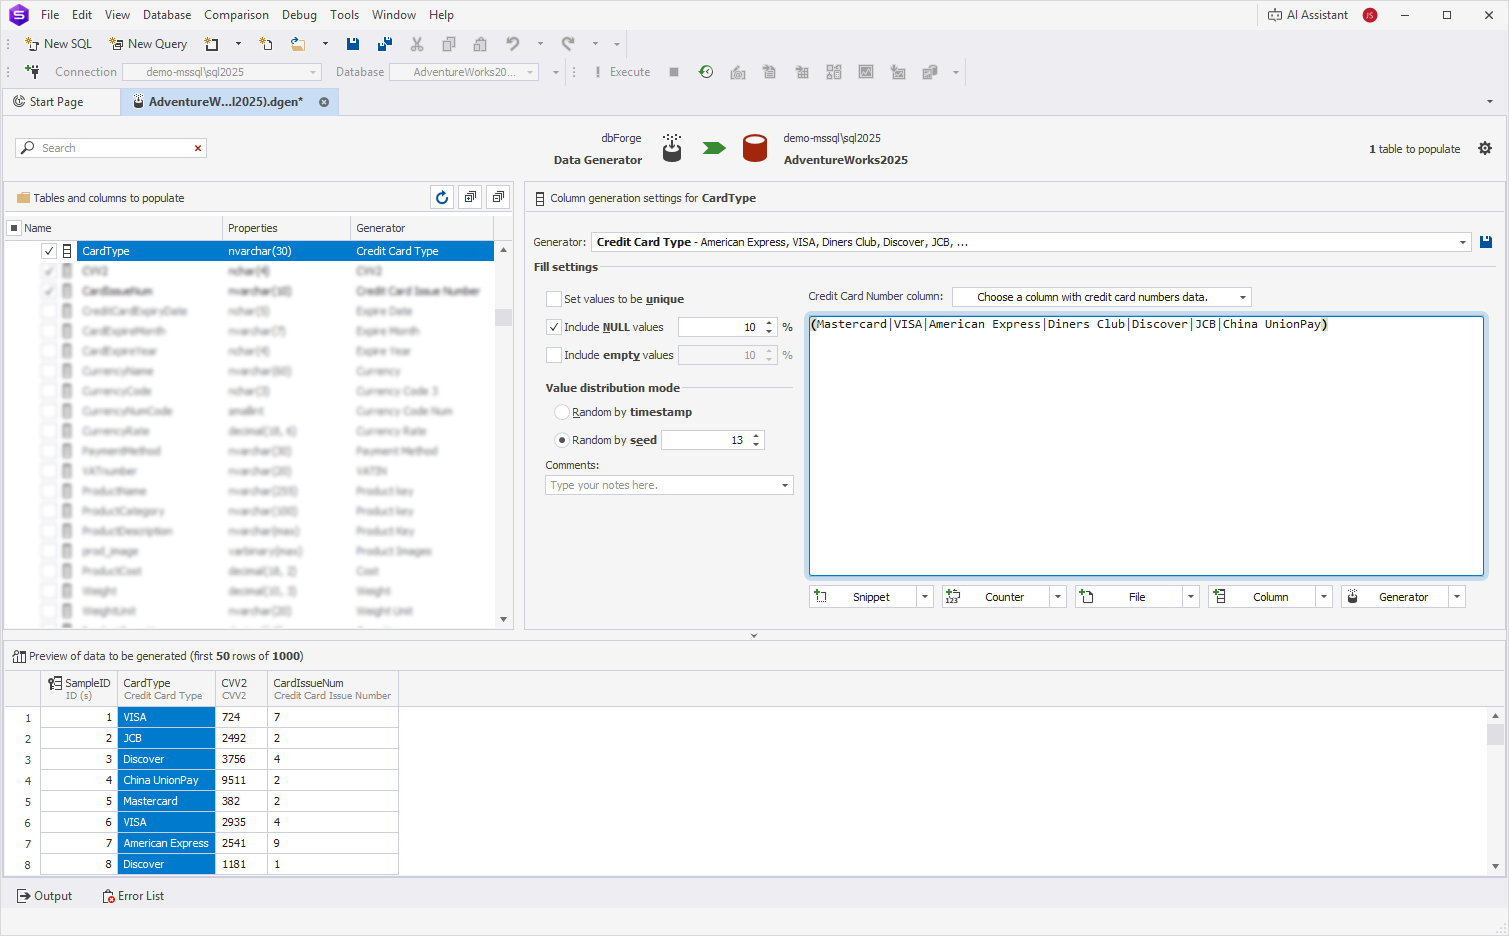
Task: Decrease the seed value with the down arrow
Action: point(756,444)
